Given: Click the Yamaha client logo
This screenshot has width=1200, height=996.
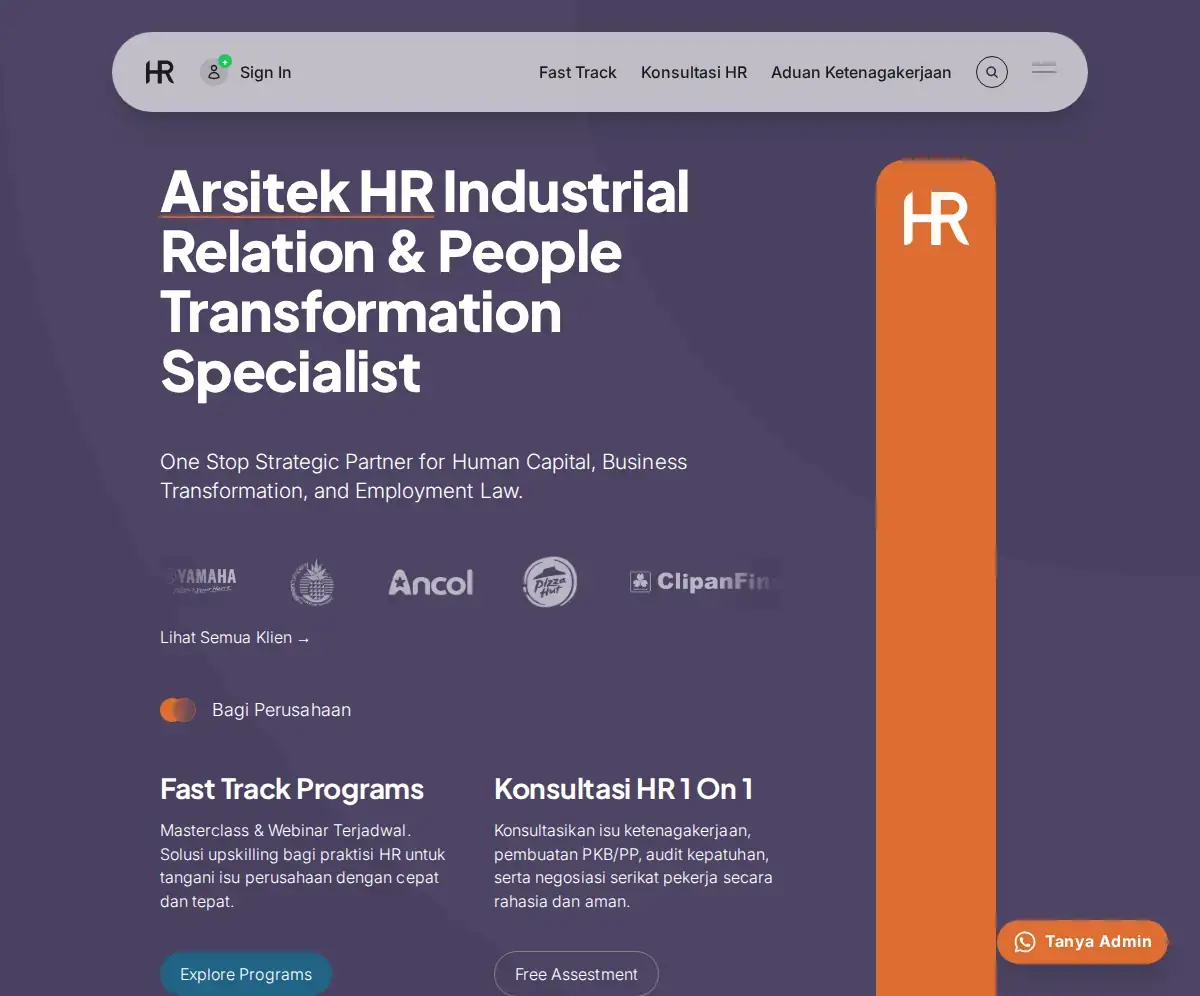Looking at the screenshot, I should pos(203,581).
